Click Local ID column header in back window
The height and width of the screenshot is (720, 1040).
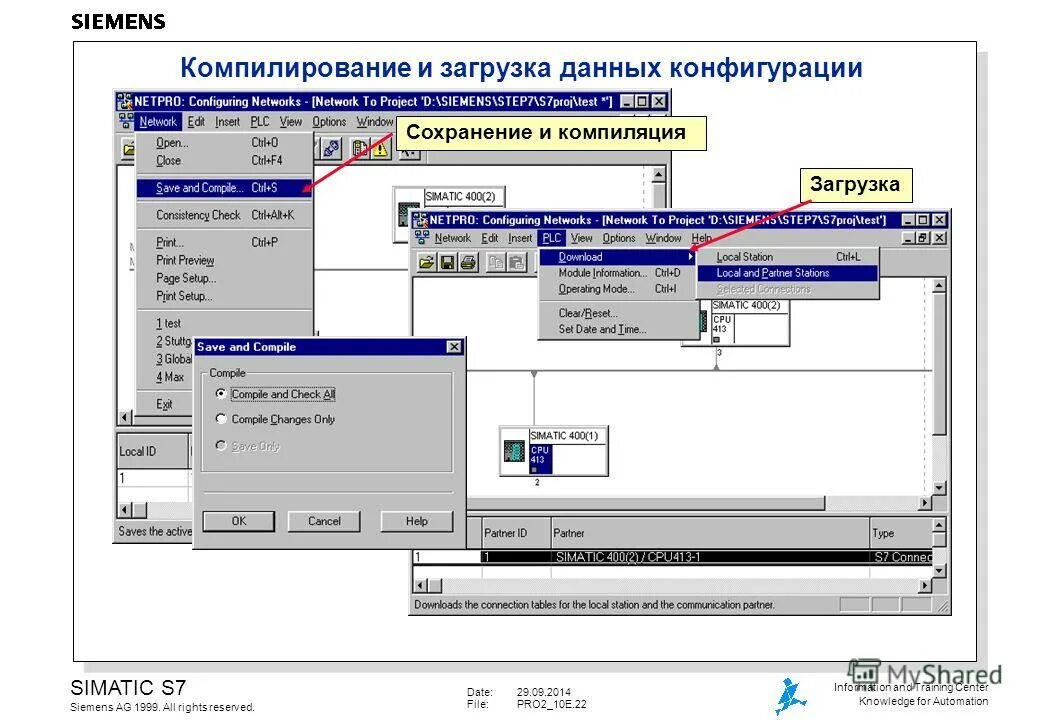click(x=153, y=451)
